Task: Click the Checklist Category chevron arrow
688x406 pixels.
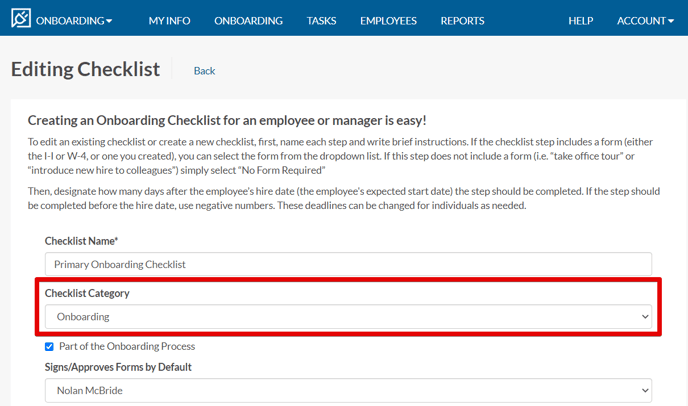Action: coord(645,316)
